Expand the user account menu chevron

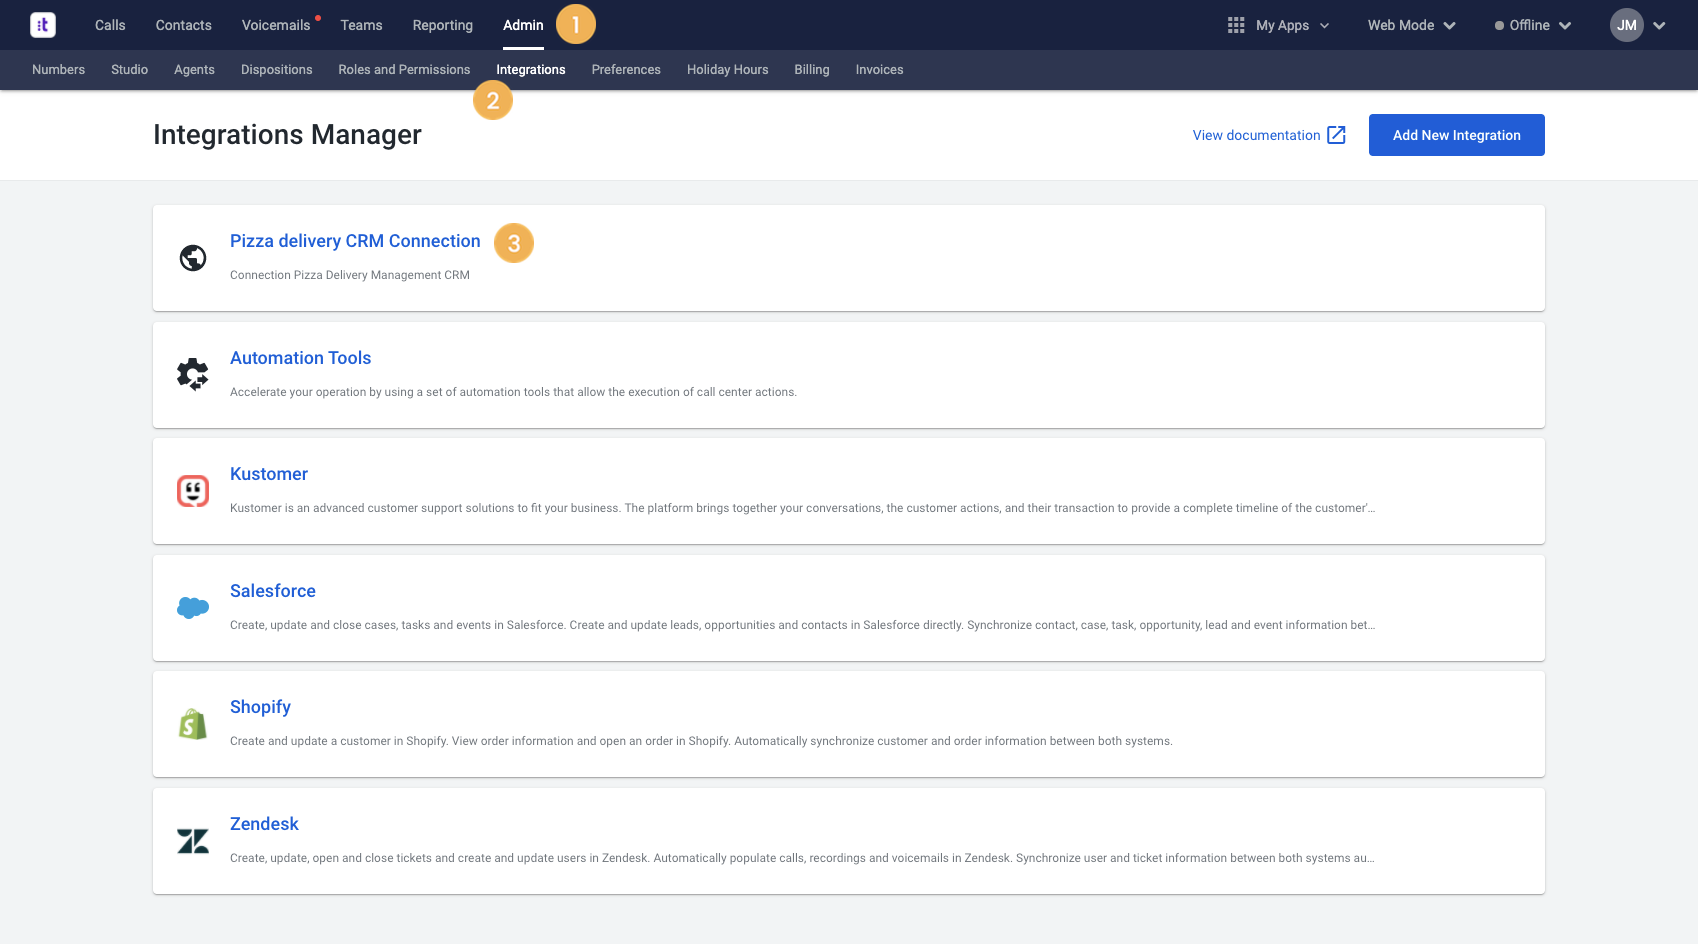[x=1660, y=26]
